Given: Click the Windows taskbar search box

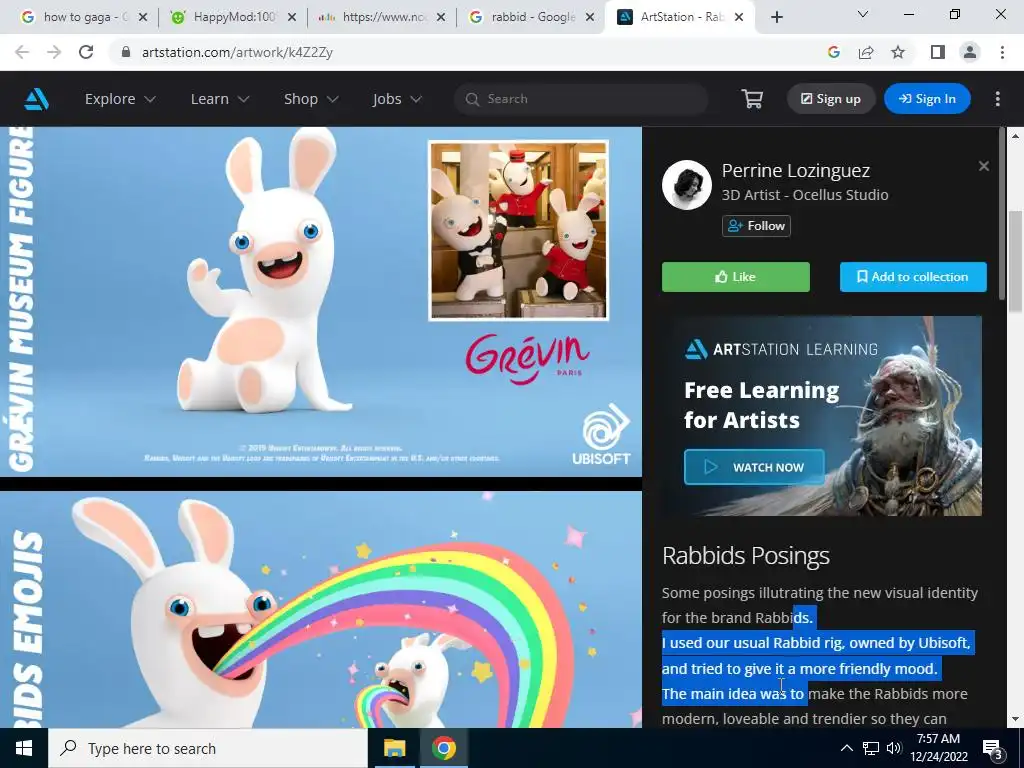Looking at the screenshot, I should 208,748.
